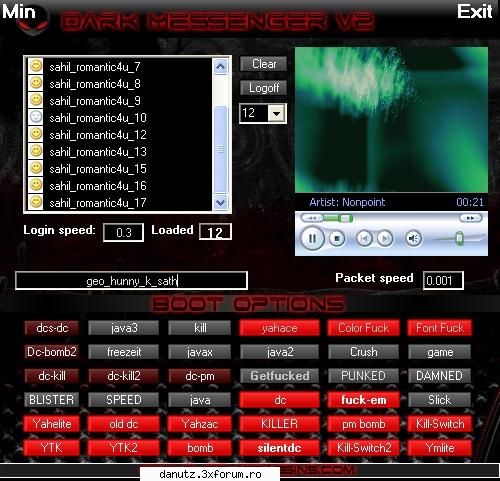Click the account list scroll up arrow

[220, 66]
